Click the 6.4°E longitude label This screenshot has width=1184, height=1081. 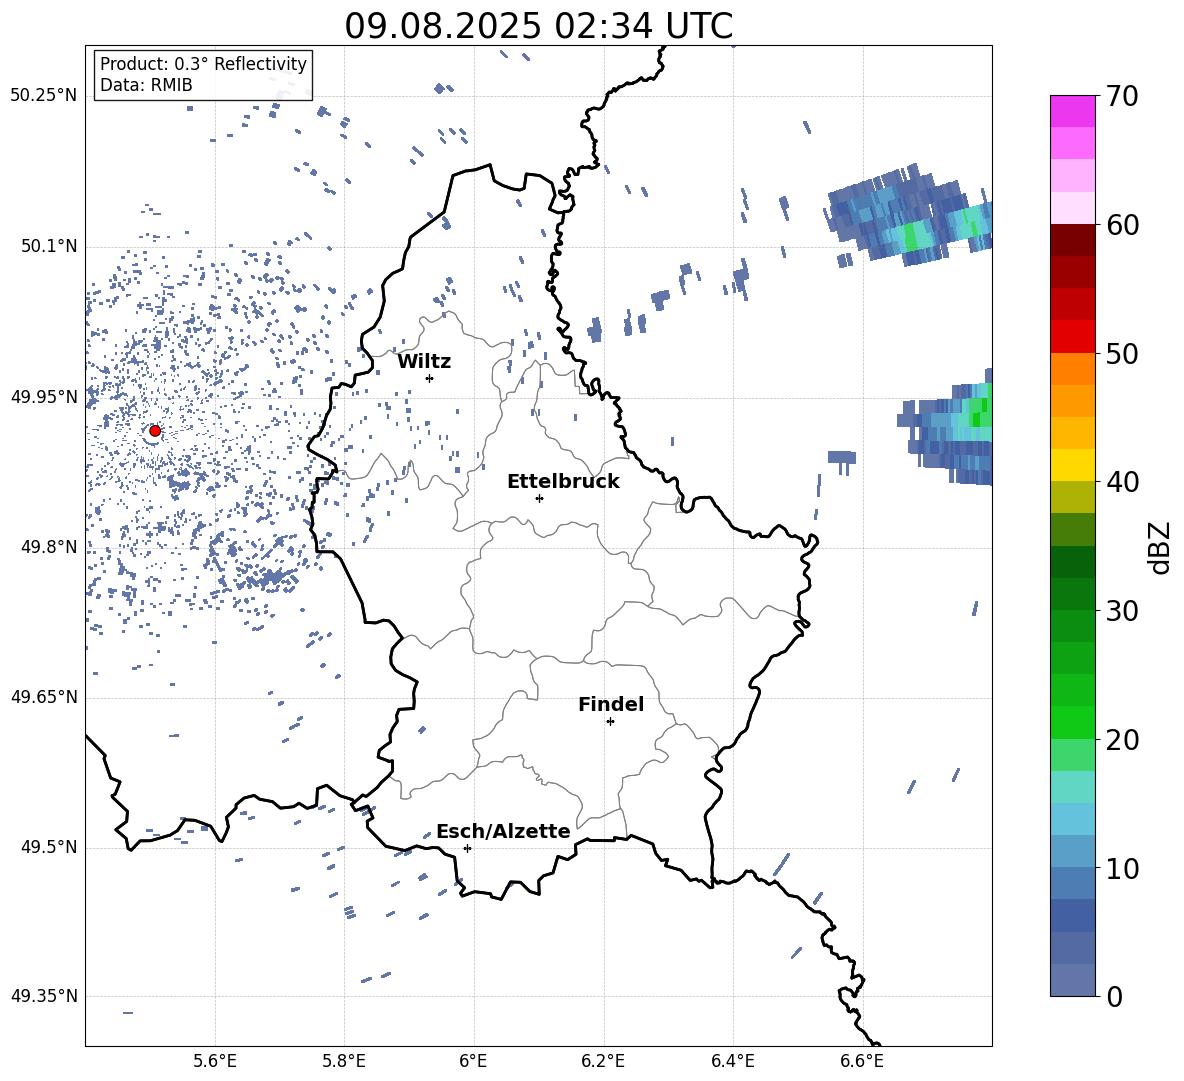732,1061
